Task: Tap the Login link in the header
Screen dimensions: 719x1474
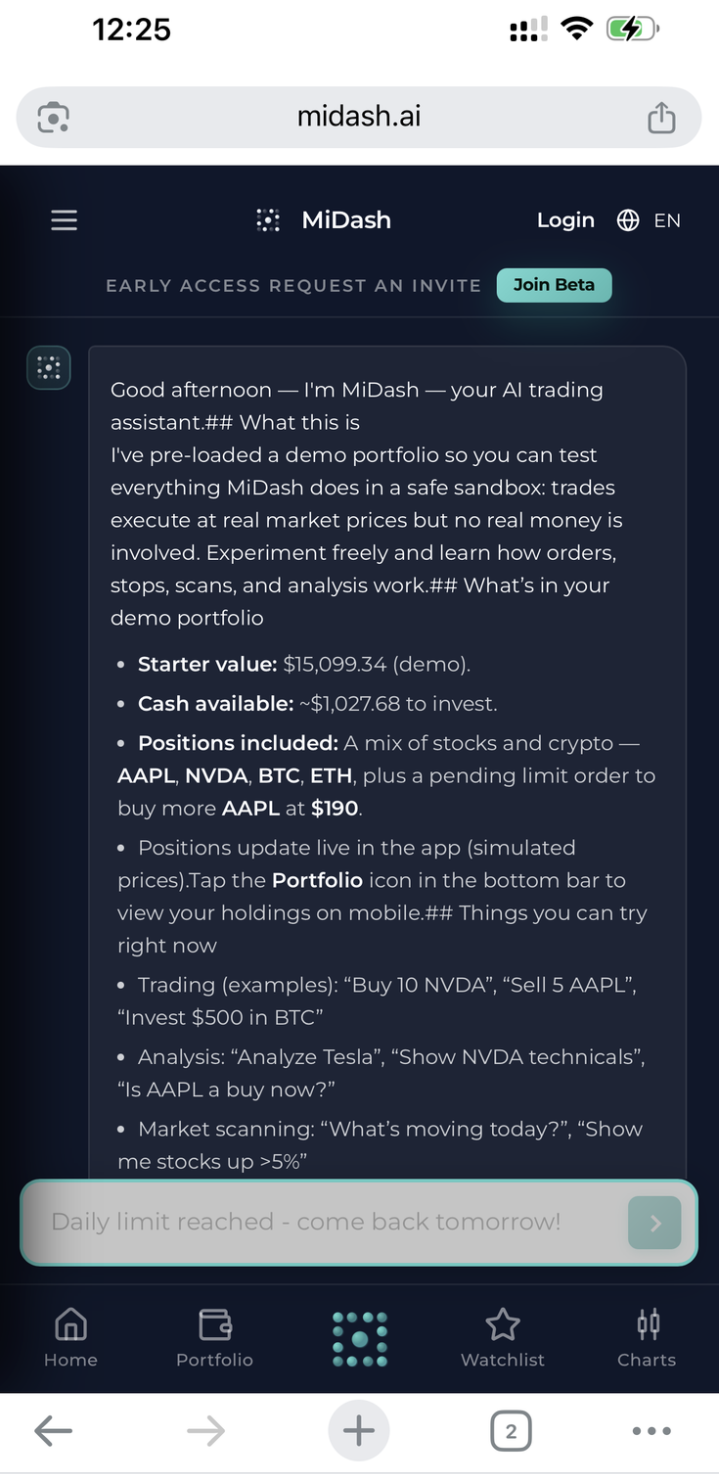Action: click(565, 220)
